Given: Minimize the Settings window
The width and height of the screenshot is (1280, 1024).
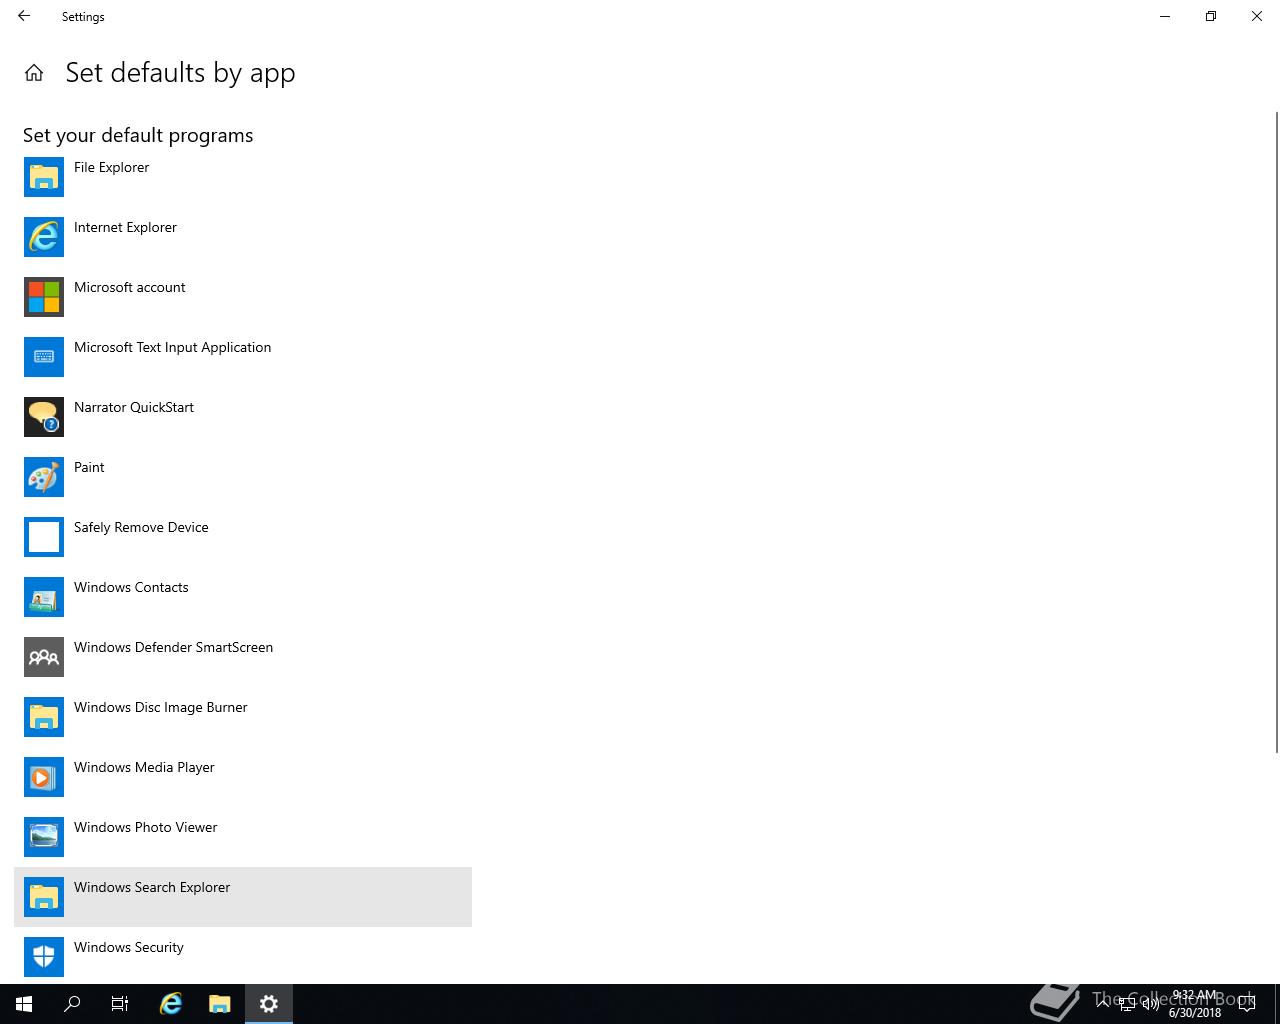Looking at the screenshot, I should click(x=1165, y=16).
